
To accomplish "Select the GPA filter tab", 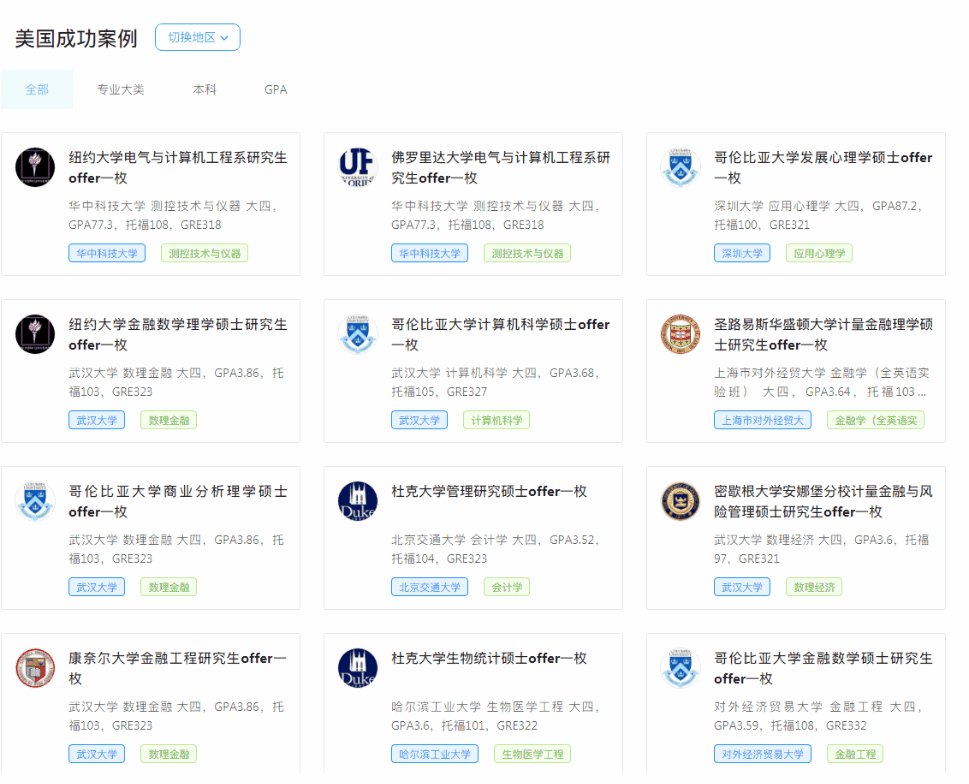I will point(275,90).
